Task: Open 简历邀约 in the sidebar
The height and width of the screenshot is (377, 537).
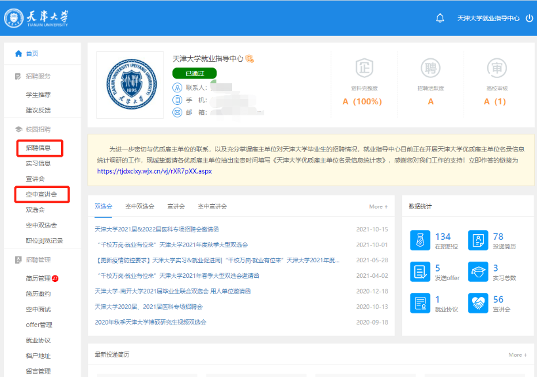Action: (x=38, y=294)
